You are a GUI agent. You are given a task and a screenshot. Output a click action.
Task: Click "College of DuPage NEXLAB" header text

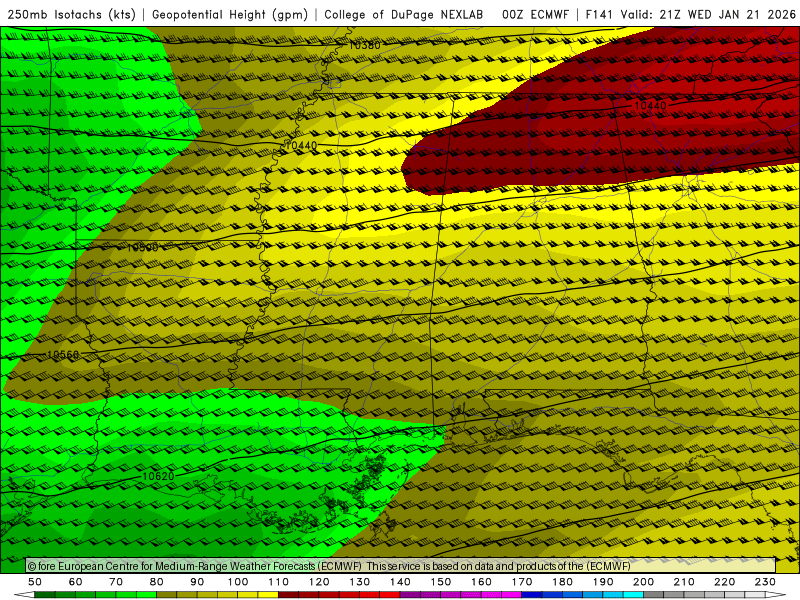(403, 15)
